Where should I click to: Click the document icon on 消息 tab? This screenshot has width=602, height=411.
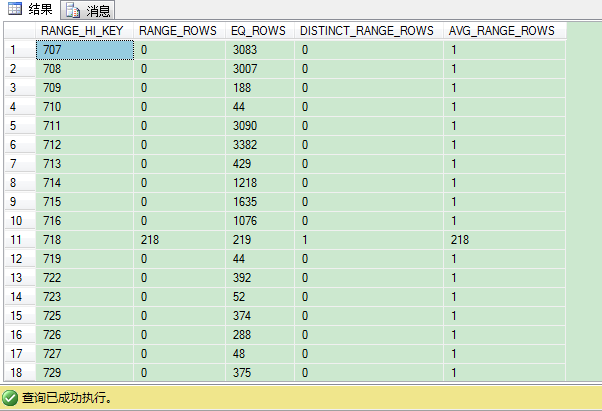[x=73, y=11]
